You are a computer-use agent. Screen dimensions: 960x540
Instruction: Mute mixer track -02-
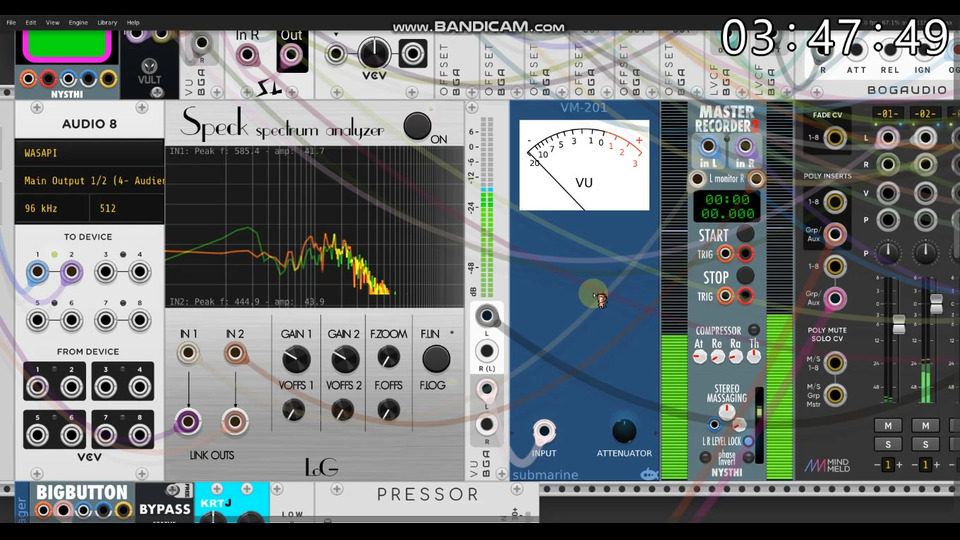pyautogui.click(x=925, y=426)
